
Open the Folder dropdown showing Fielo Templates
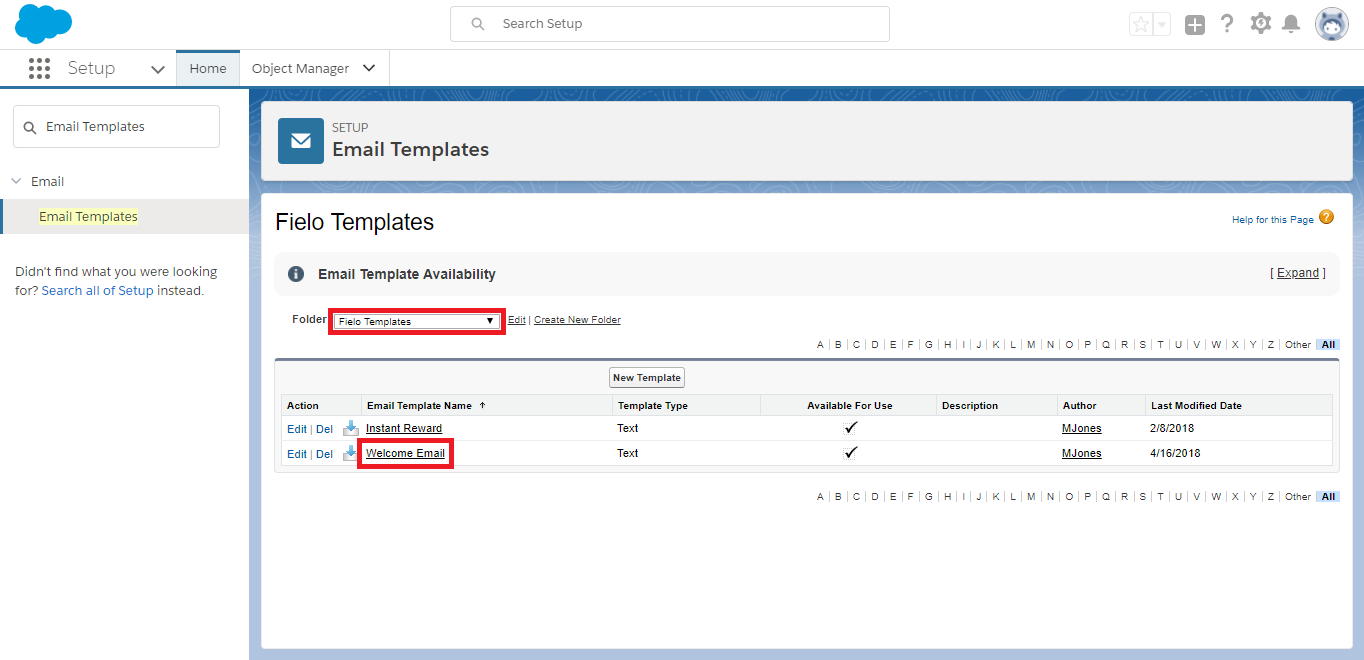pos(417,321)
